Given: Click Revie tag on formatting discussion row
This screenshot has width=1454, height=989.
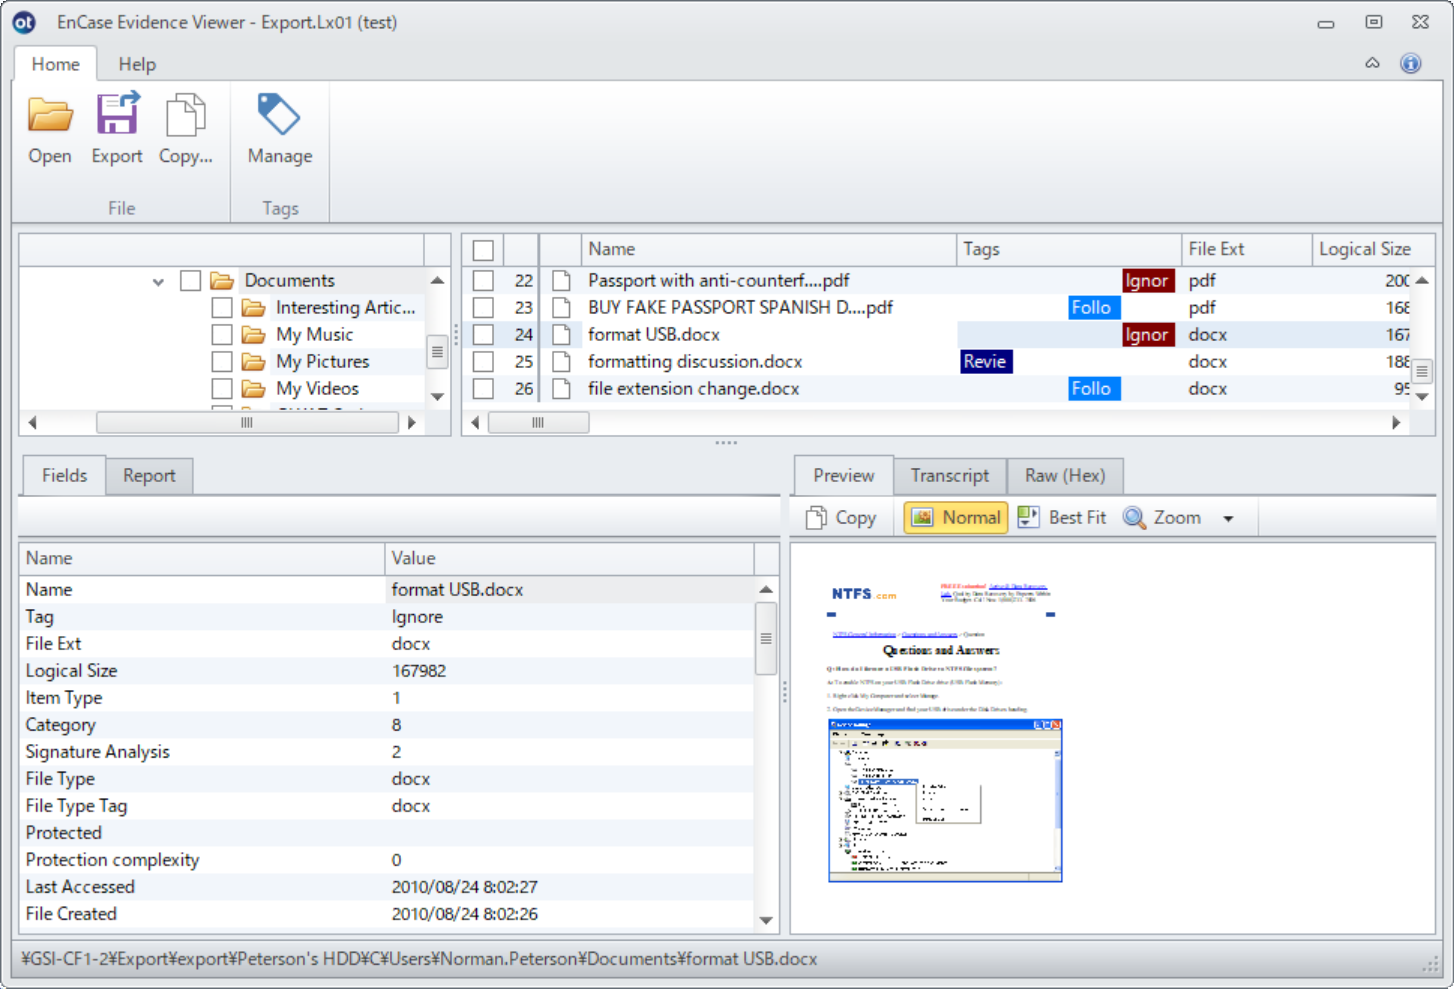Looking at the screenshot, I should pos(986,362).
